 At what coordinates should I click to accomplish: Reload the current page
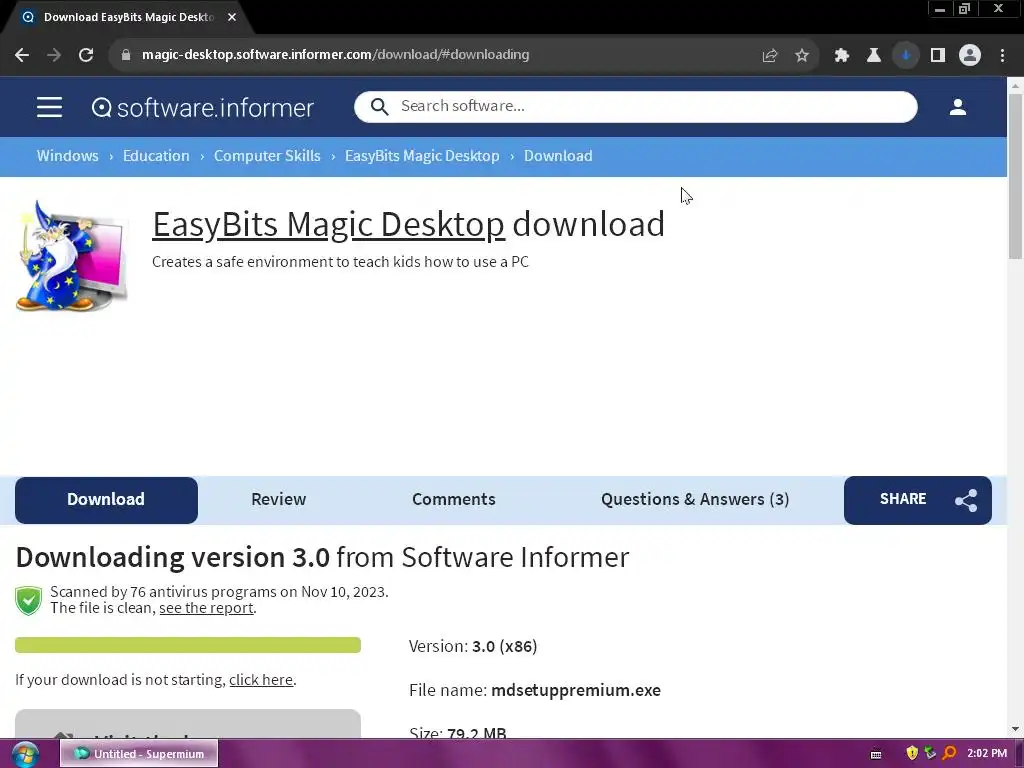[86, 56]
